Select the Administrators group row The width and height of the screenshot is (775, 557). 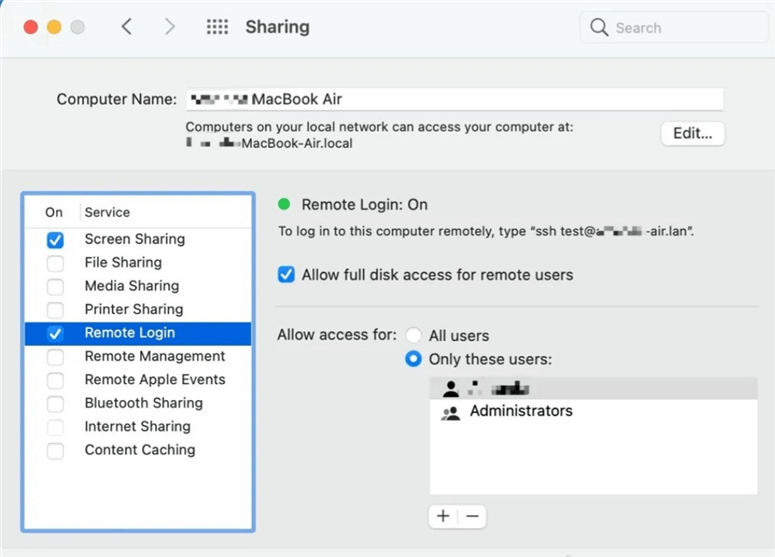594,411
